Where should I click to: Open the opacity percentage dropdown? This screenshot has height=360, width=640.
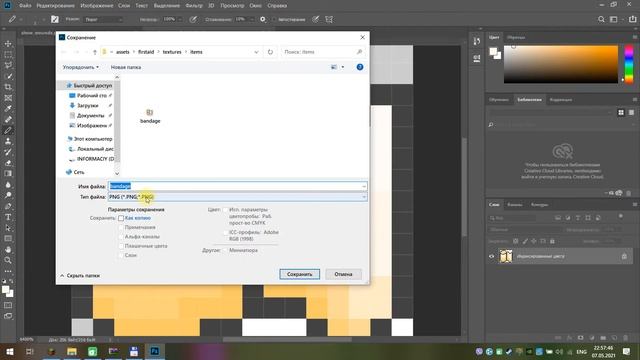(x=180, y=19)
